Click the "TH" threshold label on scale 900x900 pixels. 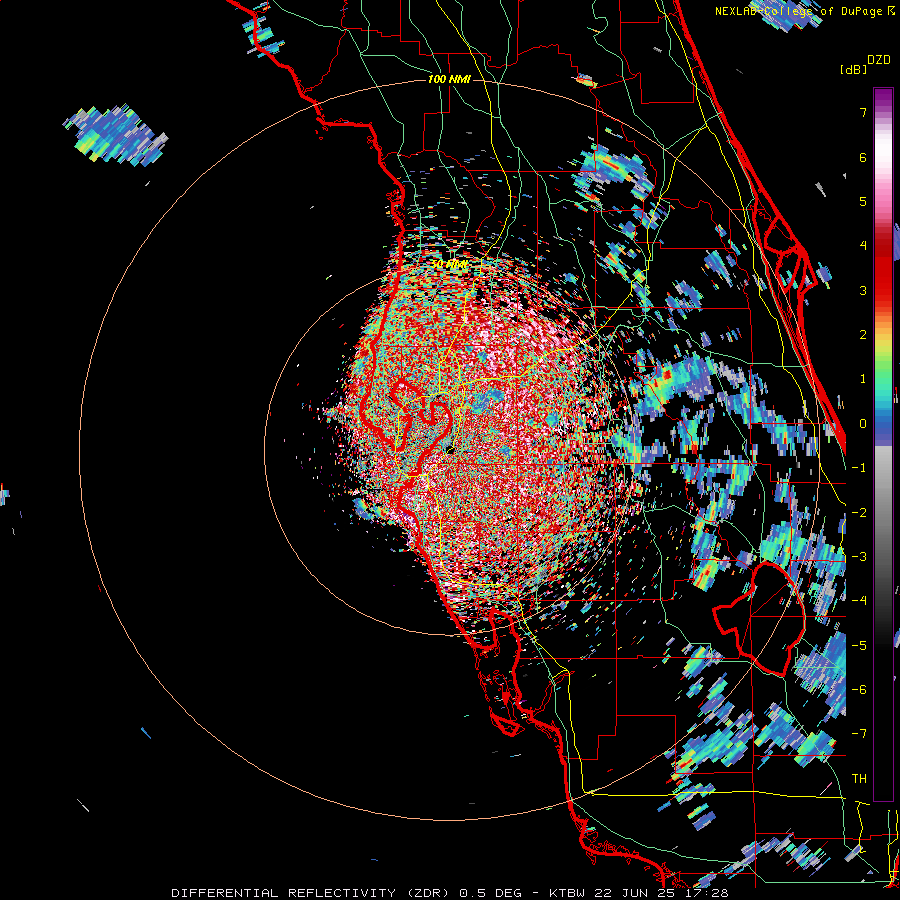(859, 779)
